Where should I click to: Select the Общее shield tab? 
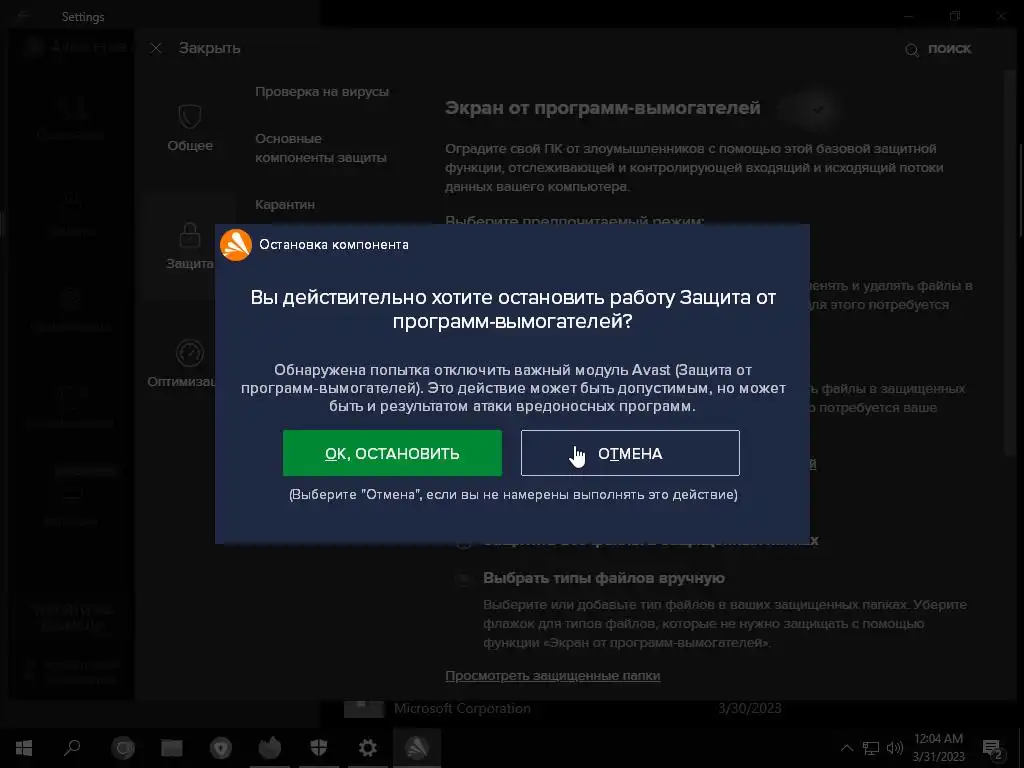[x=190, y=128]
